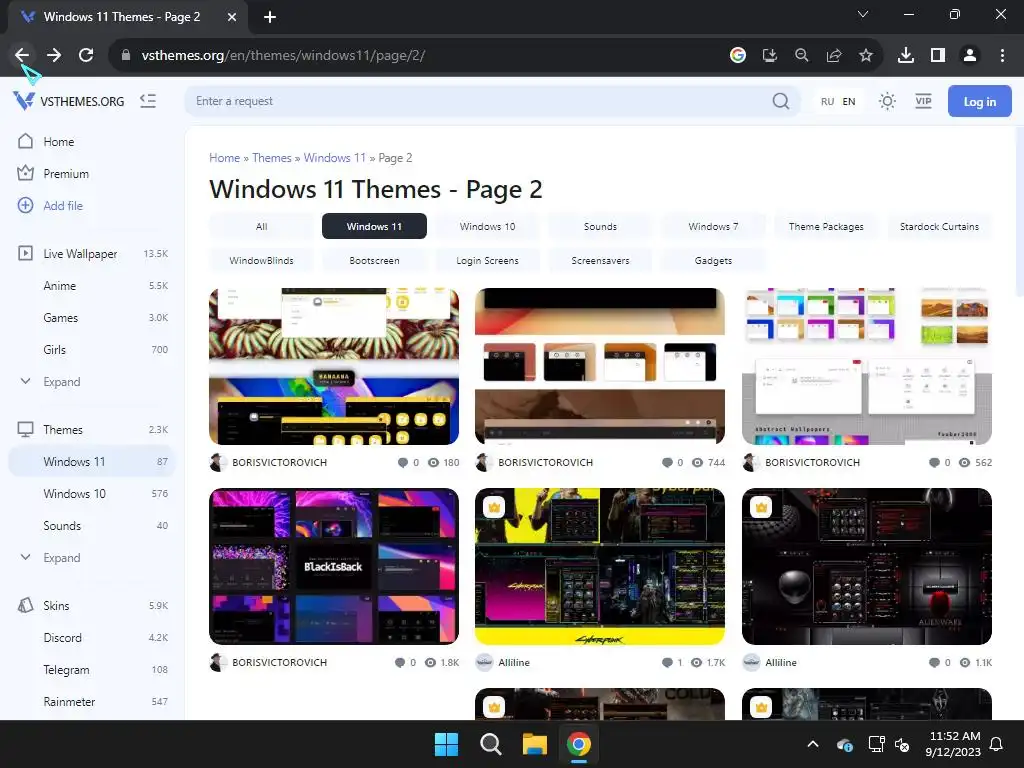Select the Windows 10 filter tab
Image resolution: width=1024 pixels, height=768 pixels.
coord(487,226)
